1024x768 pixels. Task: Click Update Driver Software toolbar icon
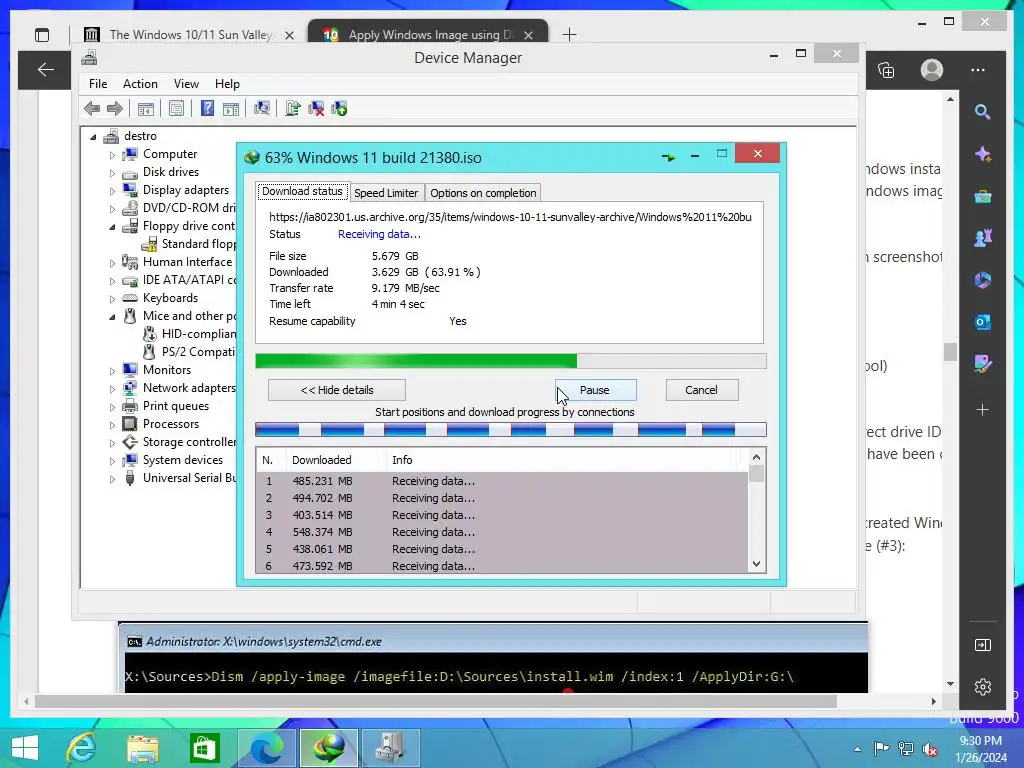click(x=293, y=108)
